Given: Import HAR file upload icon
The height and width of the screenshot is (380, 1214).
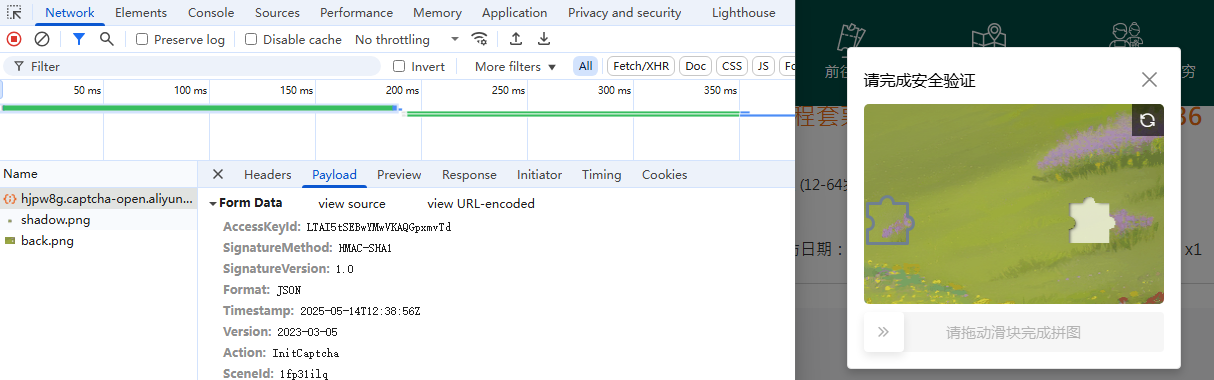Looking at the screenshot, I should point(516,39).
